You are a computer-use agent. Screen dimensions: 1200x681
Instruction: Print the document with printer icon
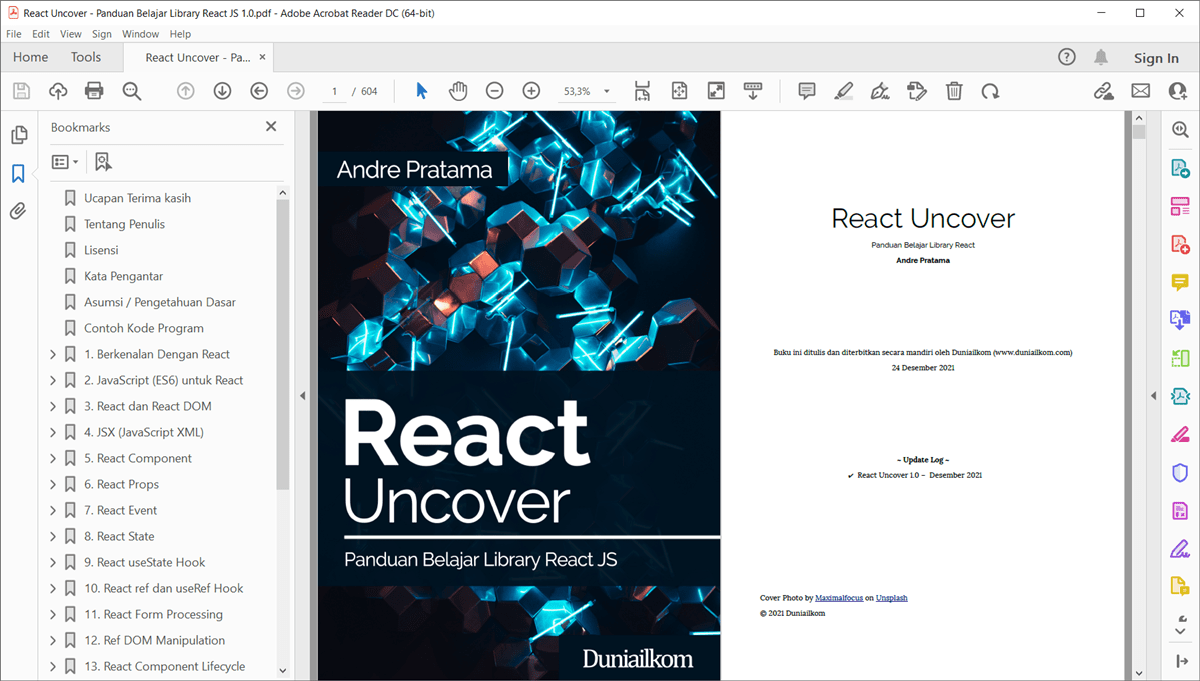click(94, 91)
